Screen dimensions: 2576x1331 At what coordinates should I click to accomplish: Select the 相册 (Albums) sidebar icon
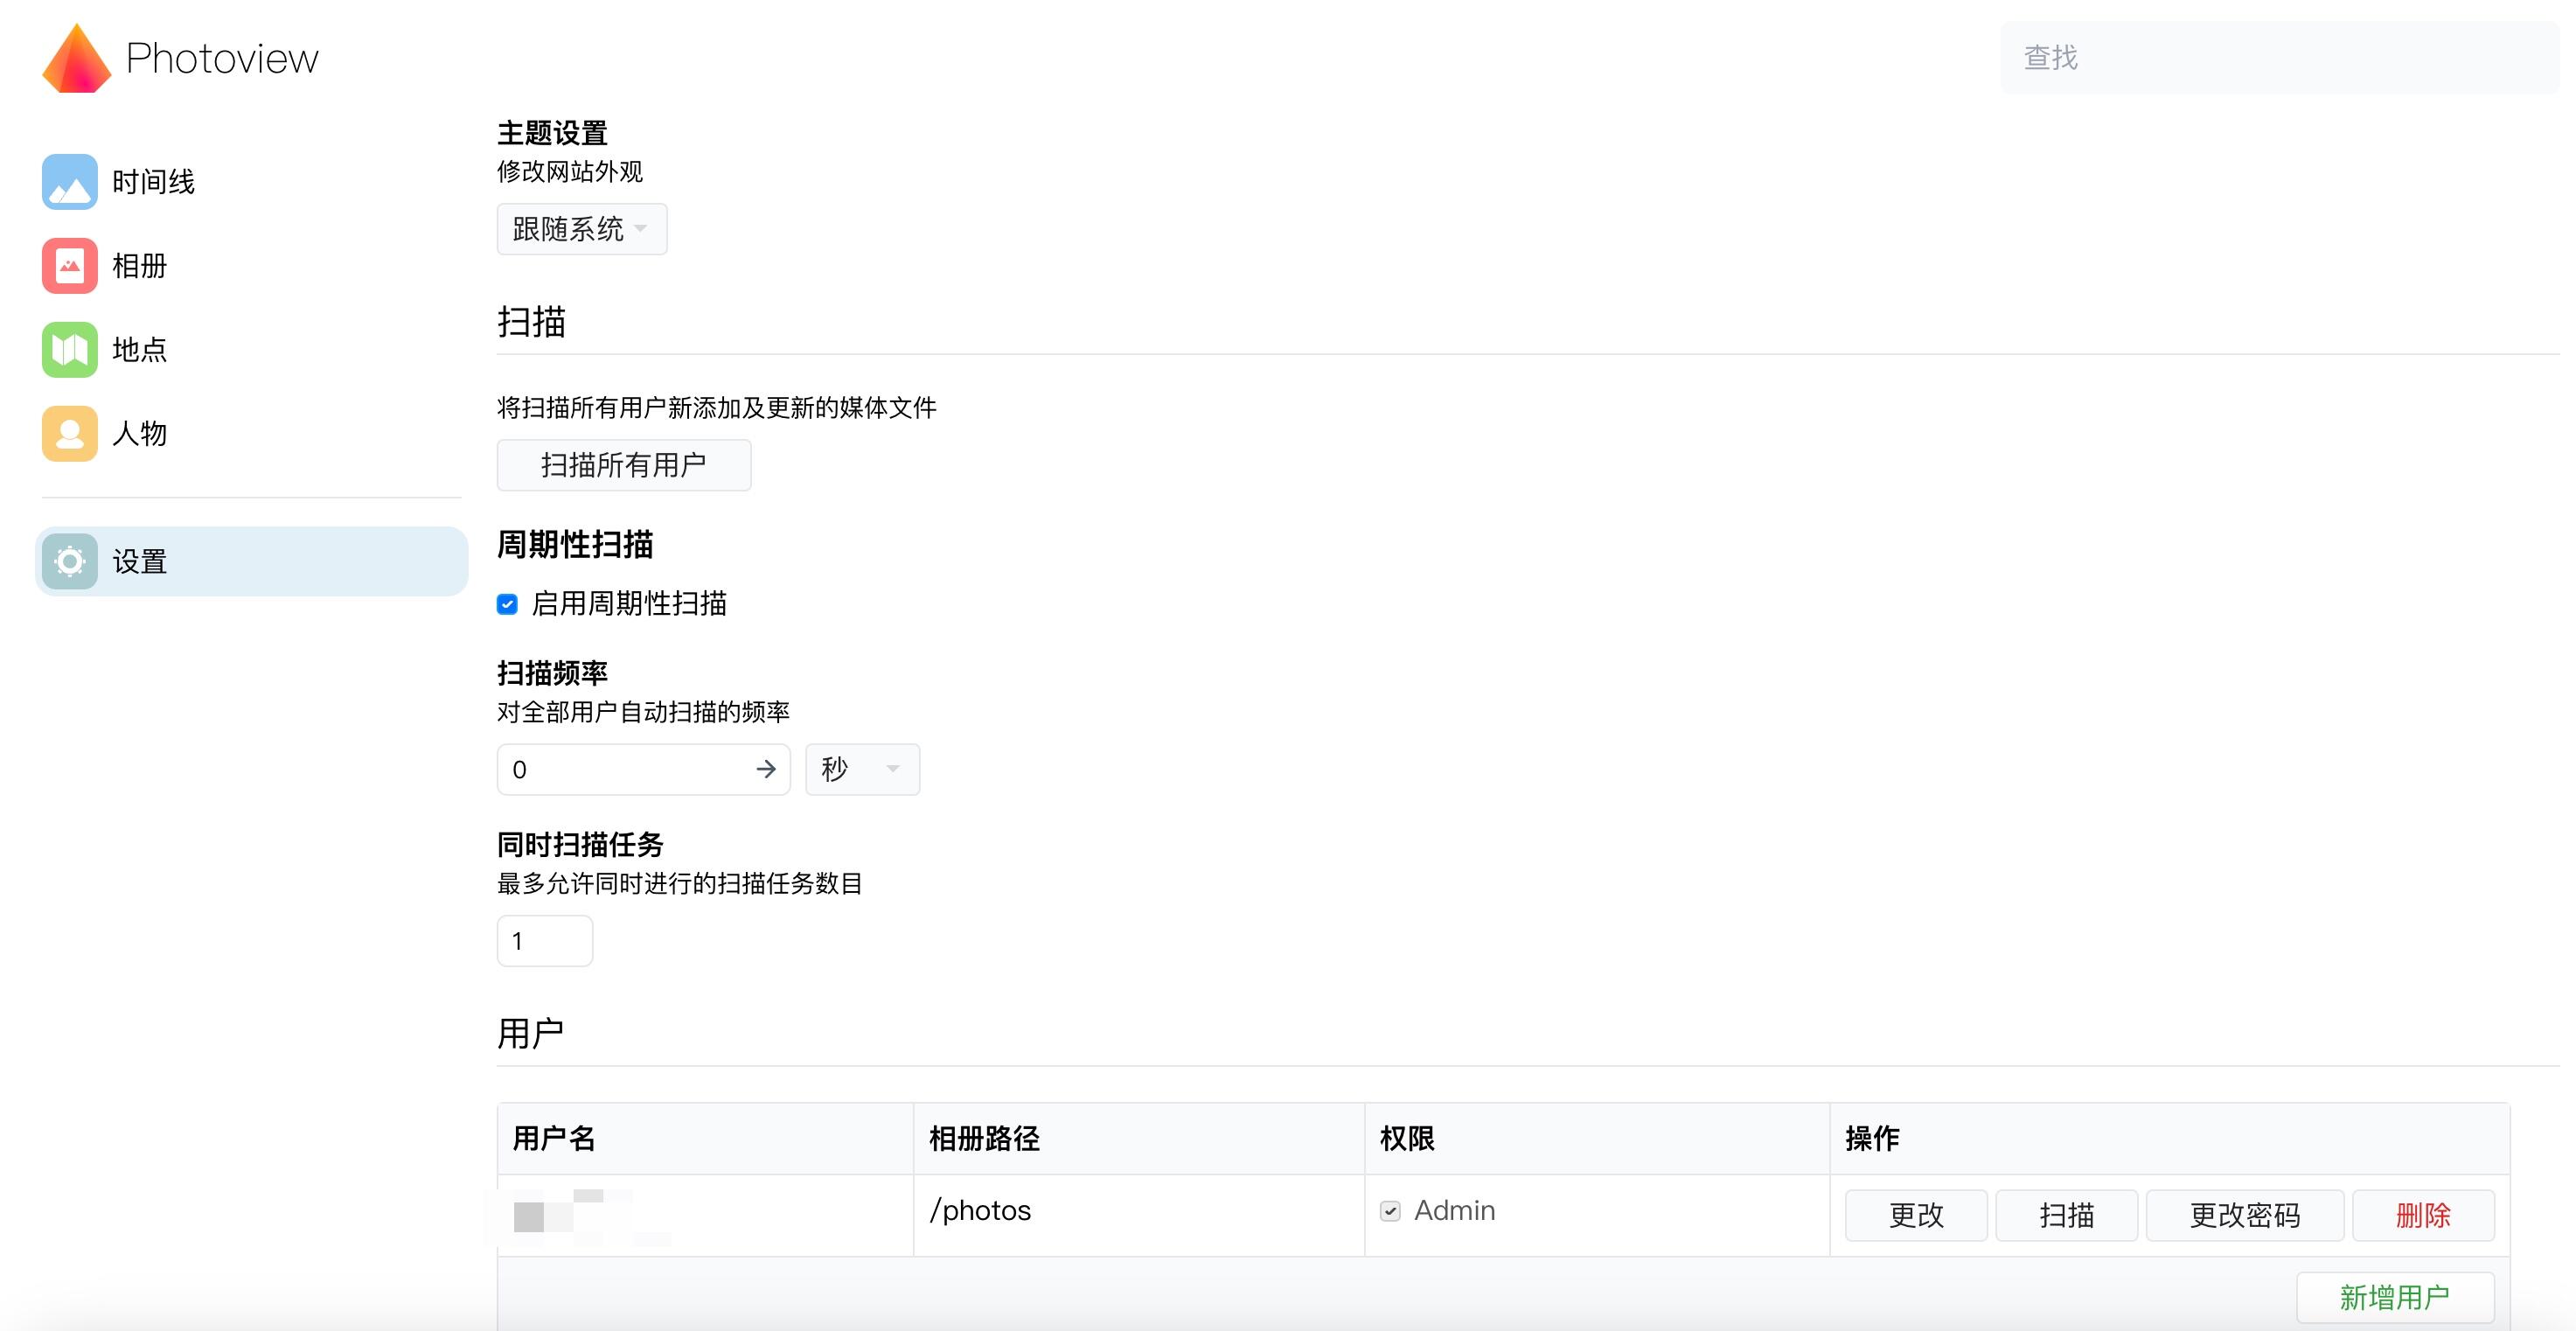pos(68,265)
